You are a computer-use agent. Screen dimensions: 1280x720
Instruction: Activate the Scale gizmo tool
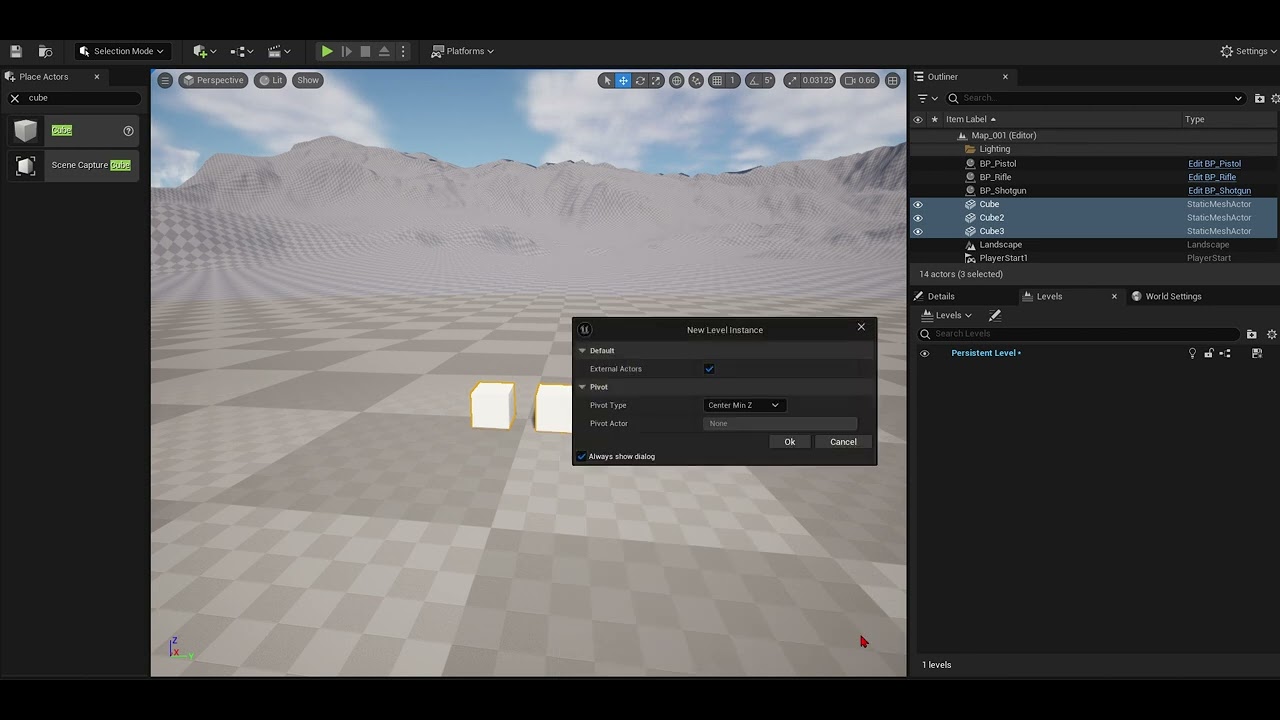coord(656,80)
